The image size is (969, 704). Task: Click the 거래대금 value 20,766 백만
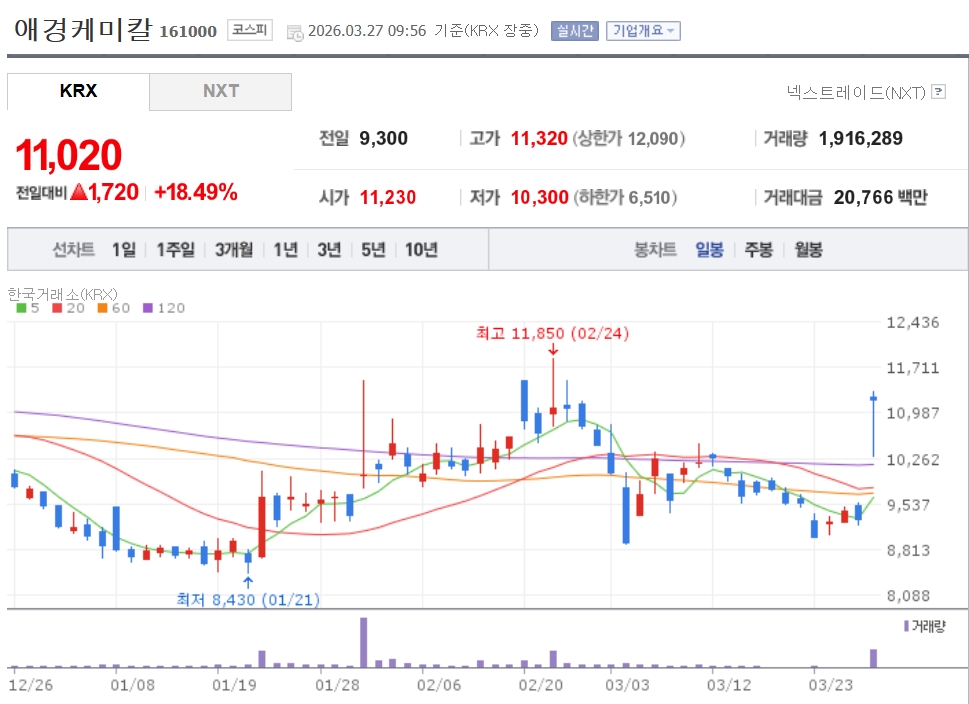click(881, 197)
